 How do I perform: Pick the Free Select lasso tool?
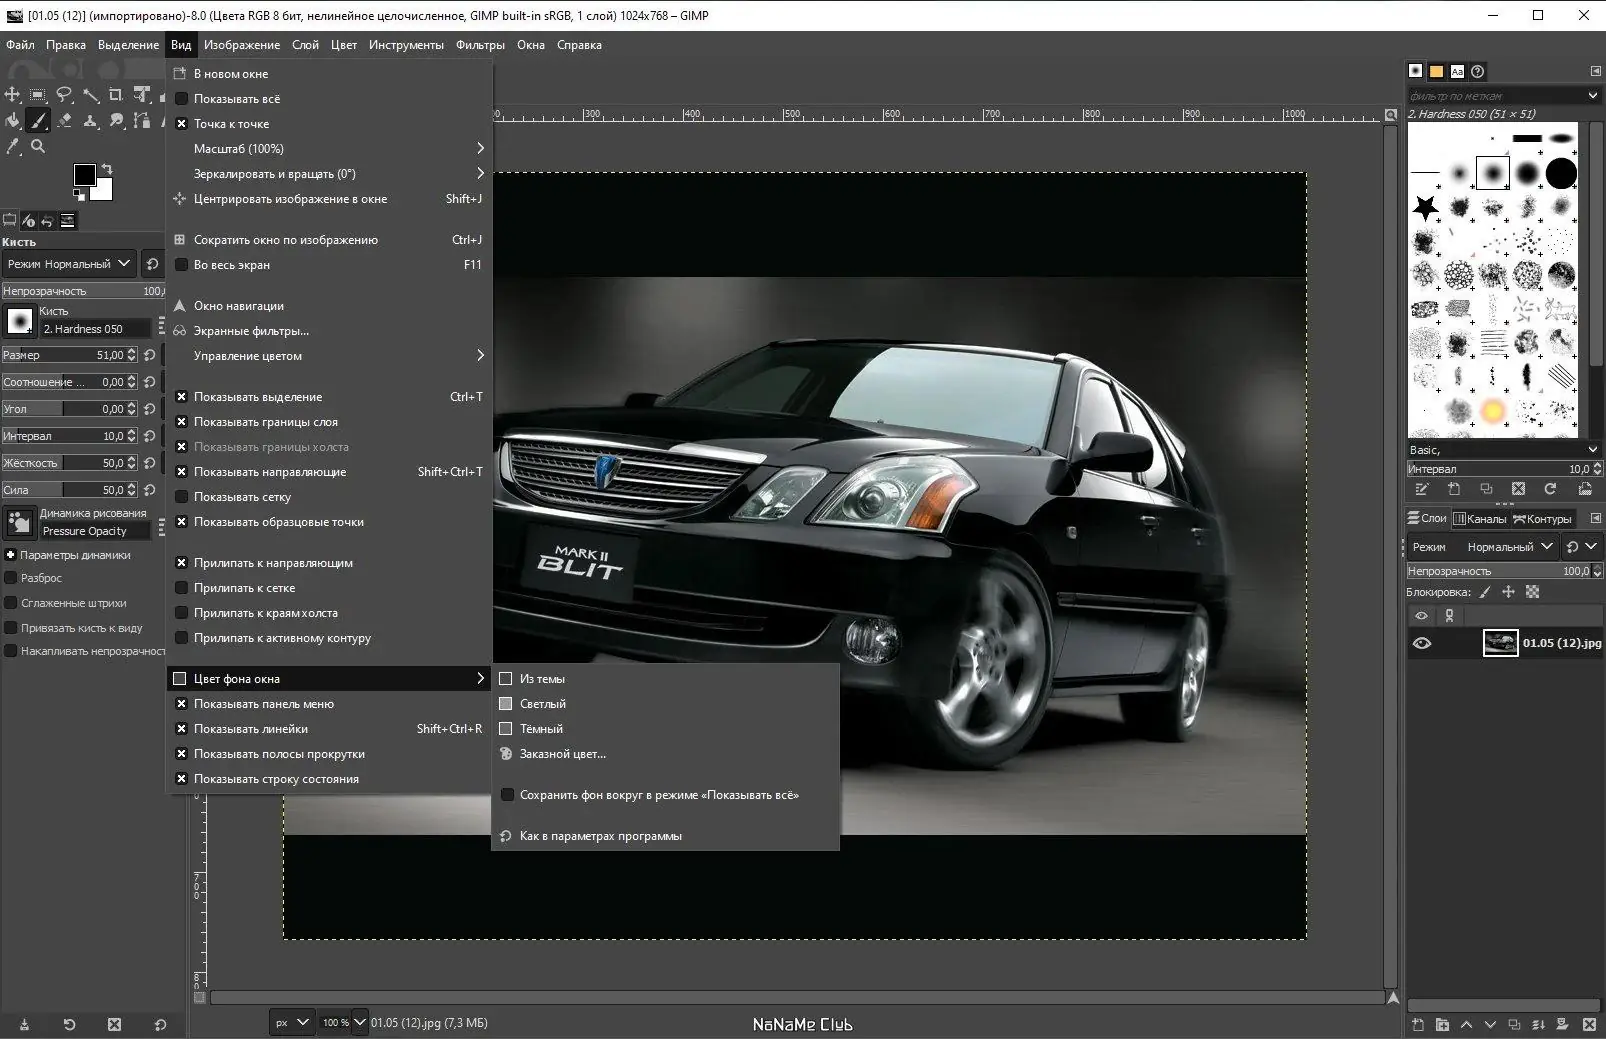coord(64,95)
